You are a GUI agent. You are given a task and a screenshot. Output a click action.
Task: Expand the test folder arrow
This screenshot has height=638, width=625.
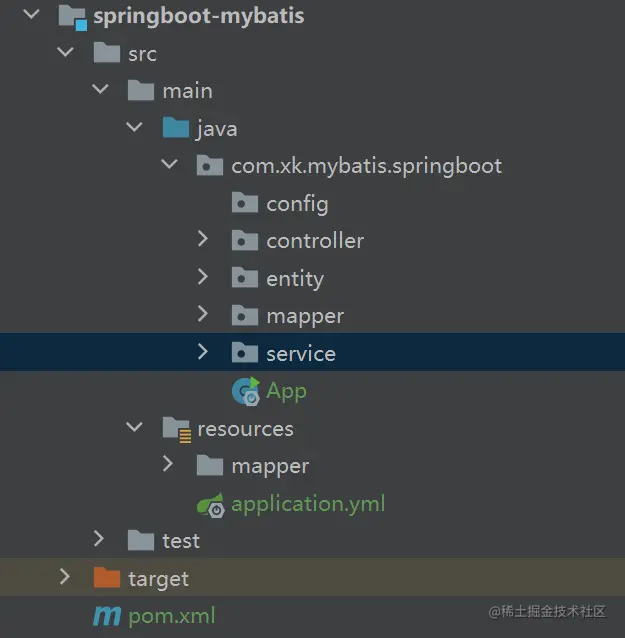[x=99, y=540]
